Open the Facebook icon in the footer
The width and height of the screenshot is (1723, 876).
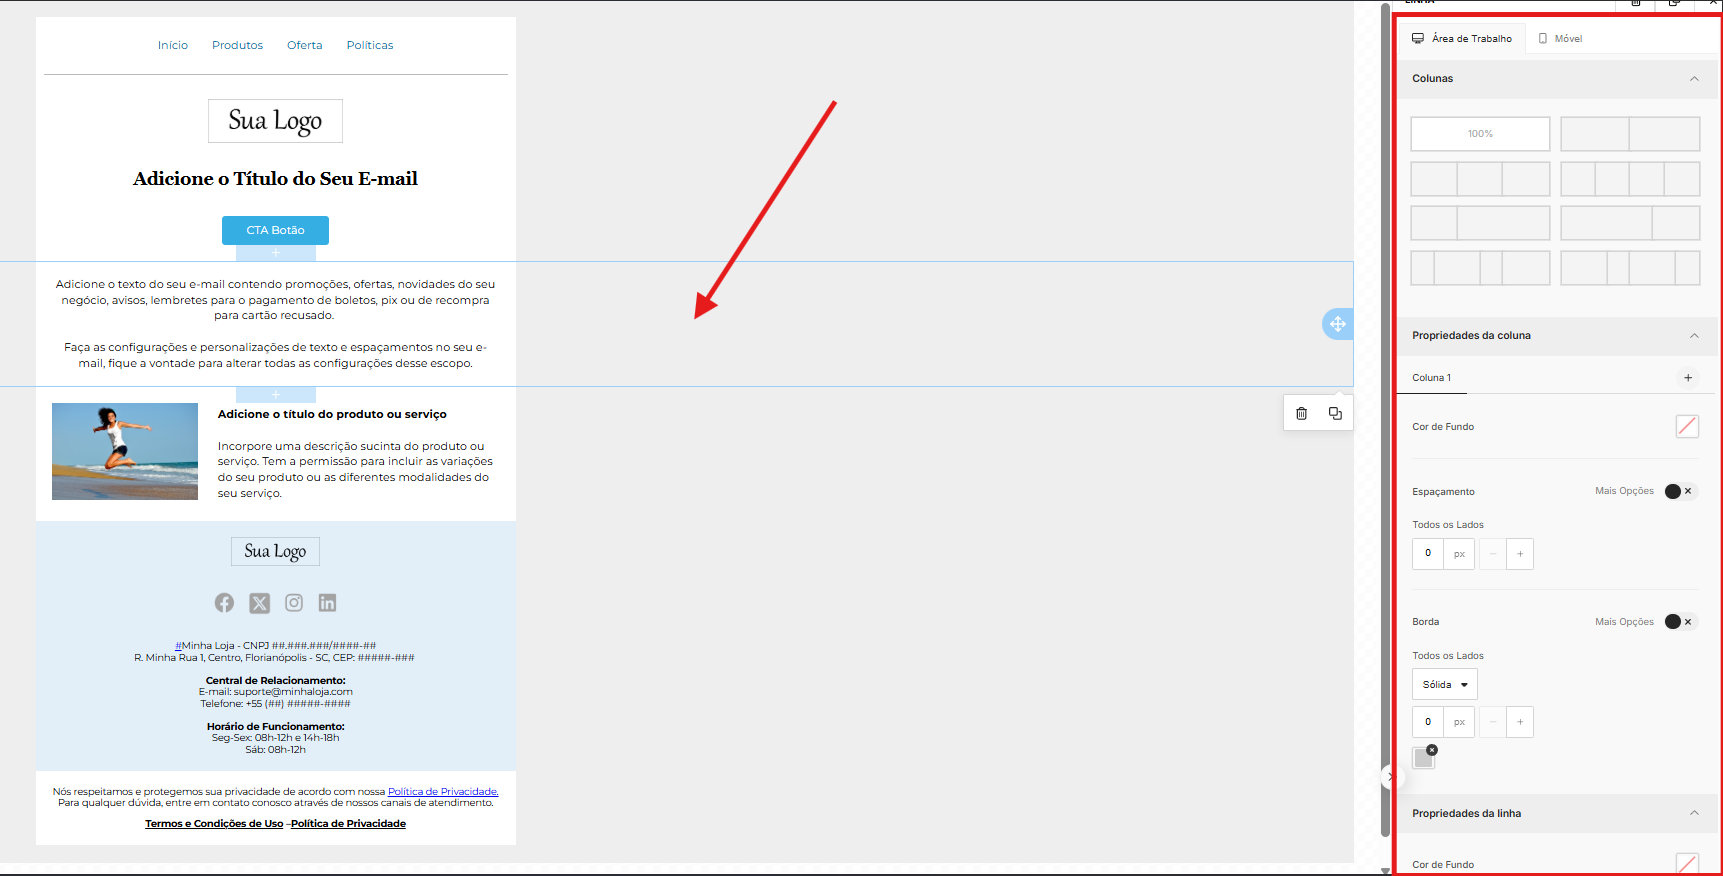(224, 603)
